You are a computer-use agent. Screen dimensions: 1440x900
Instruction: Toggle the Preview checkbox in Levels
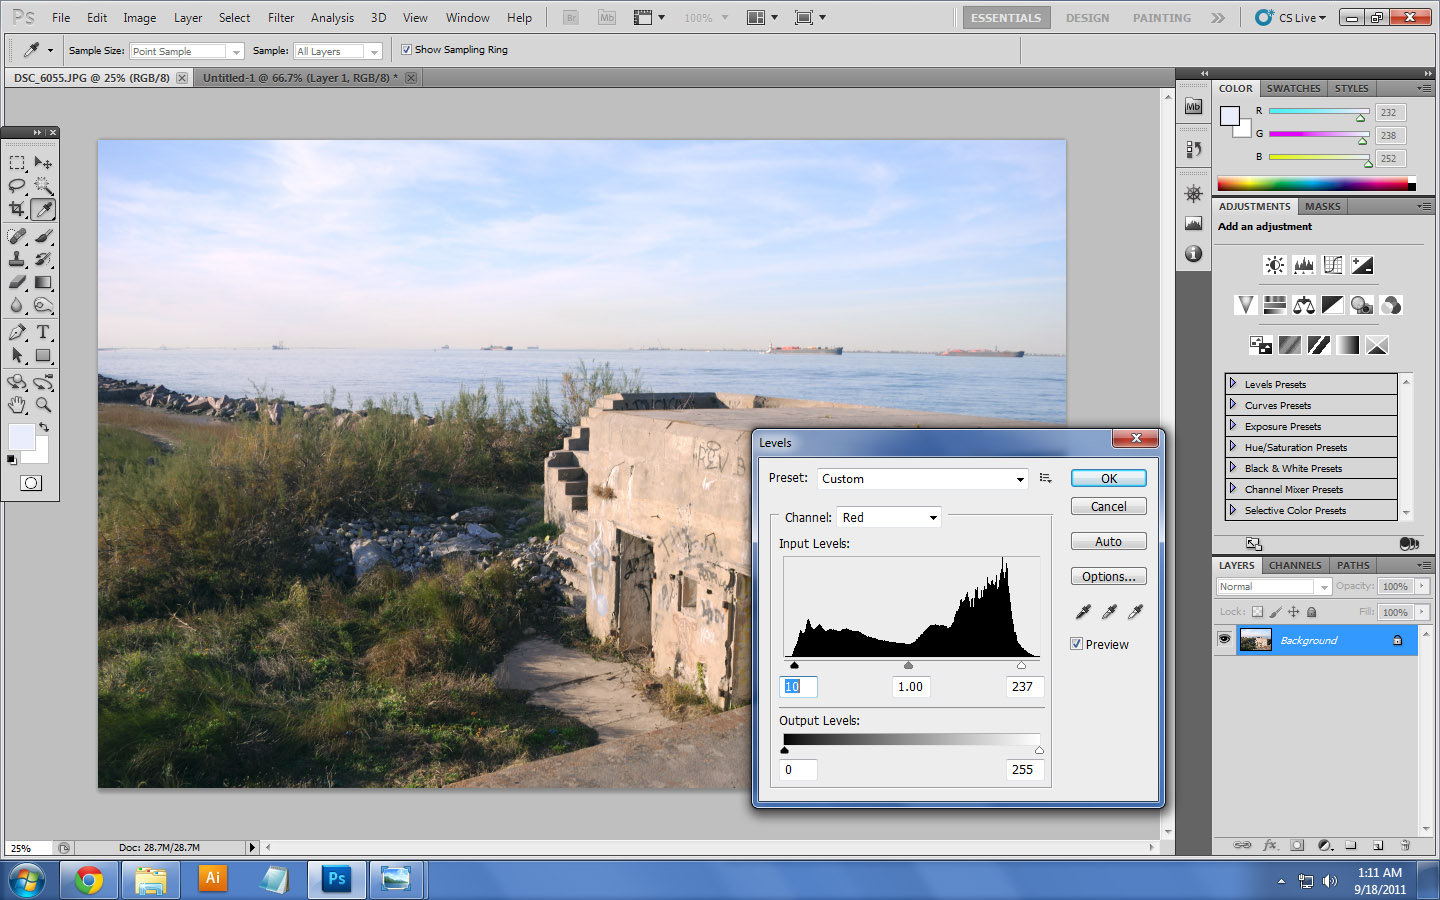[x=1076, y=644]
